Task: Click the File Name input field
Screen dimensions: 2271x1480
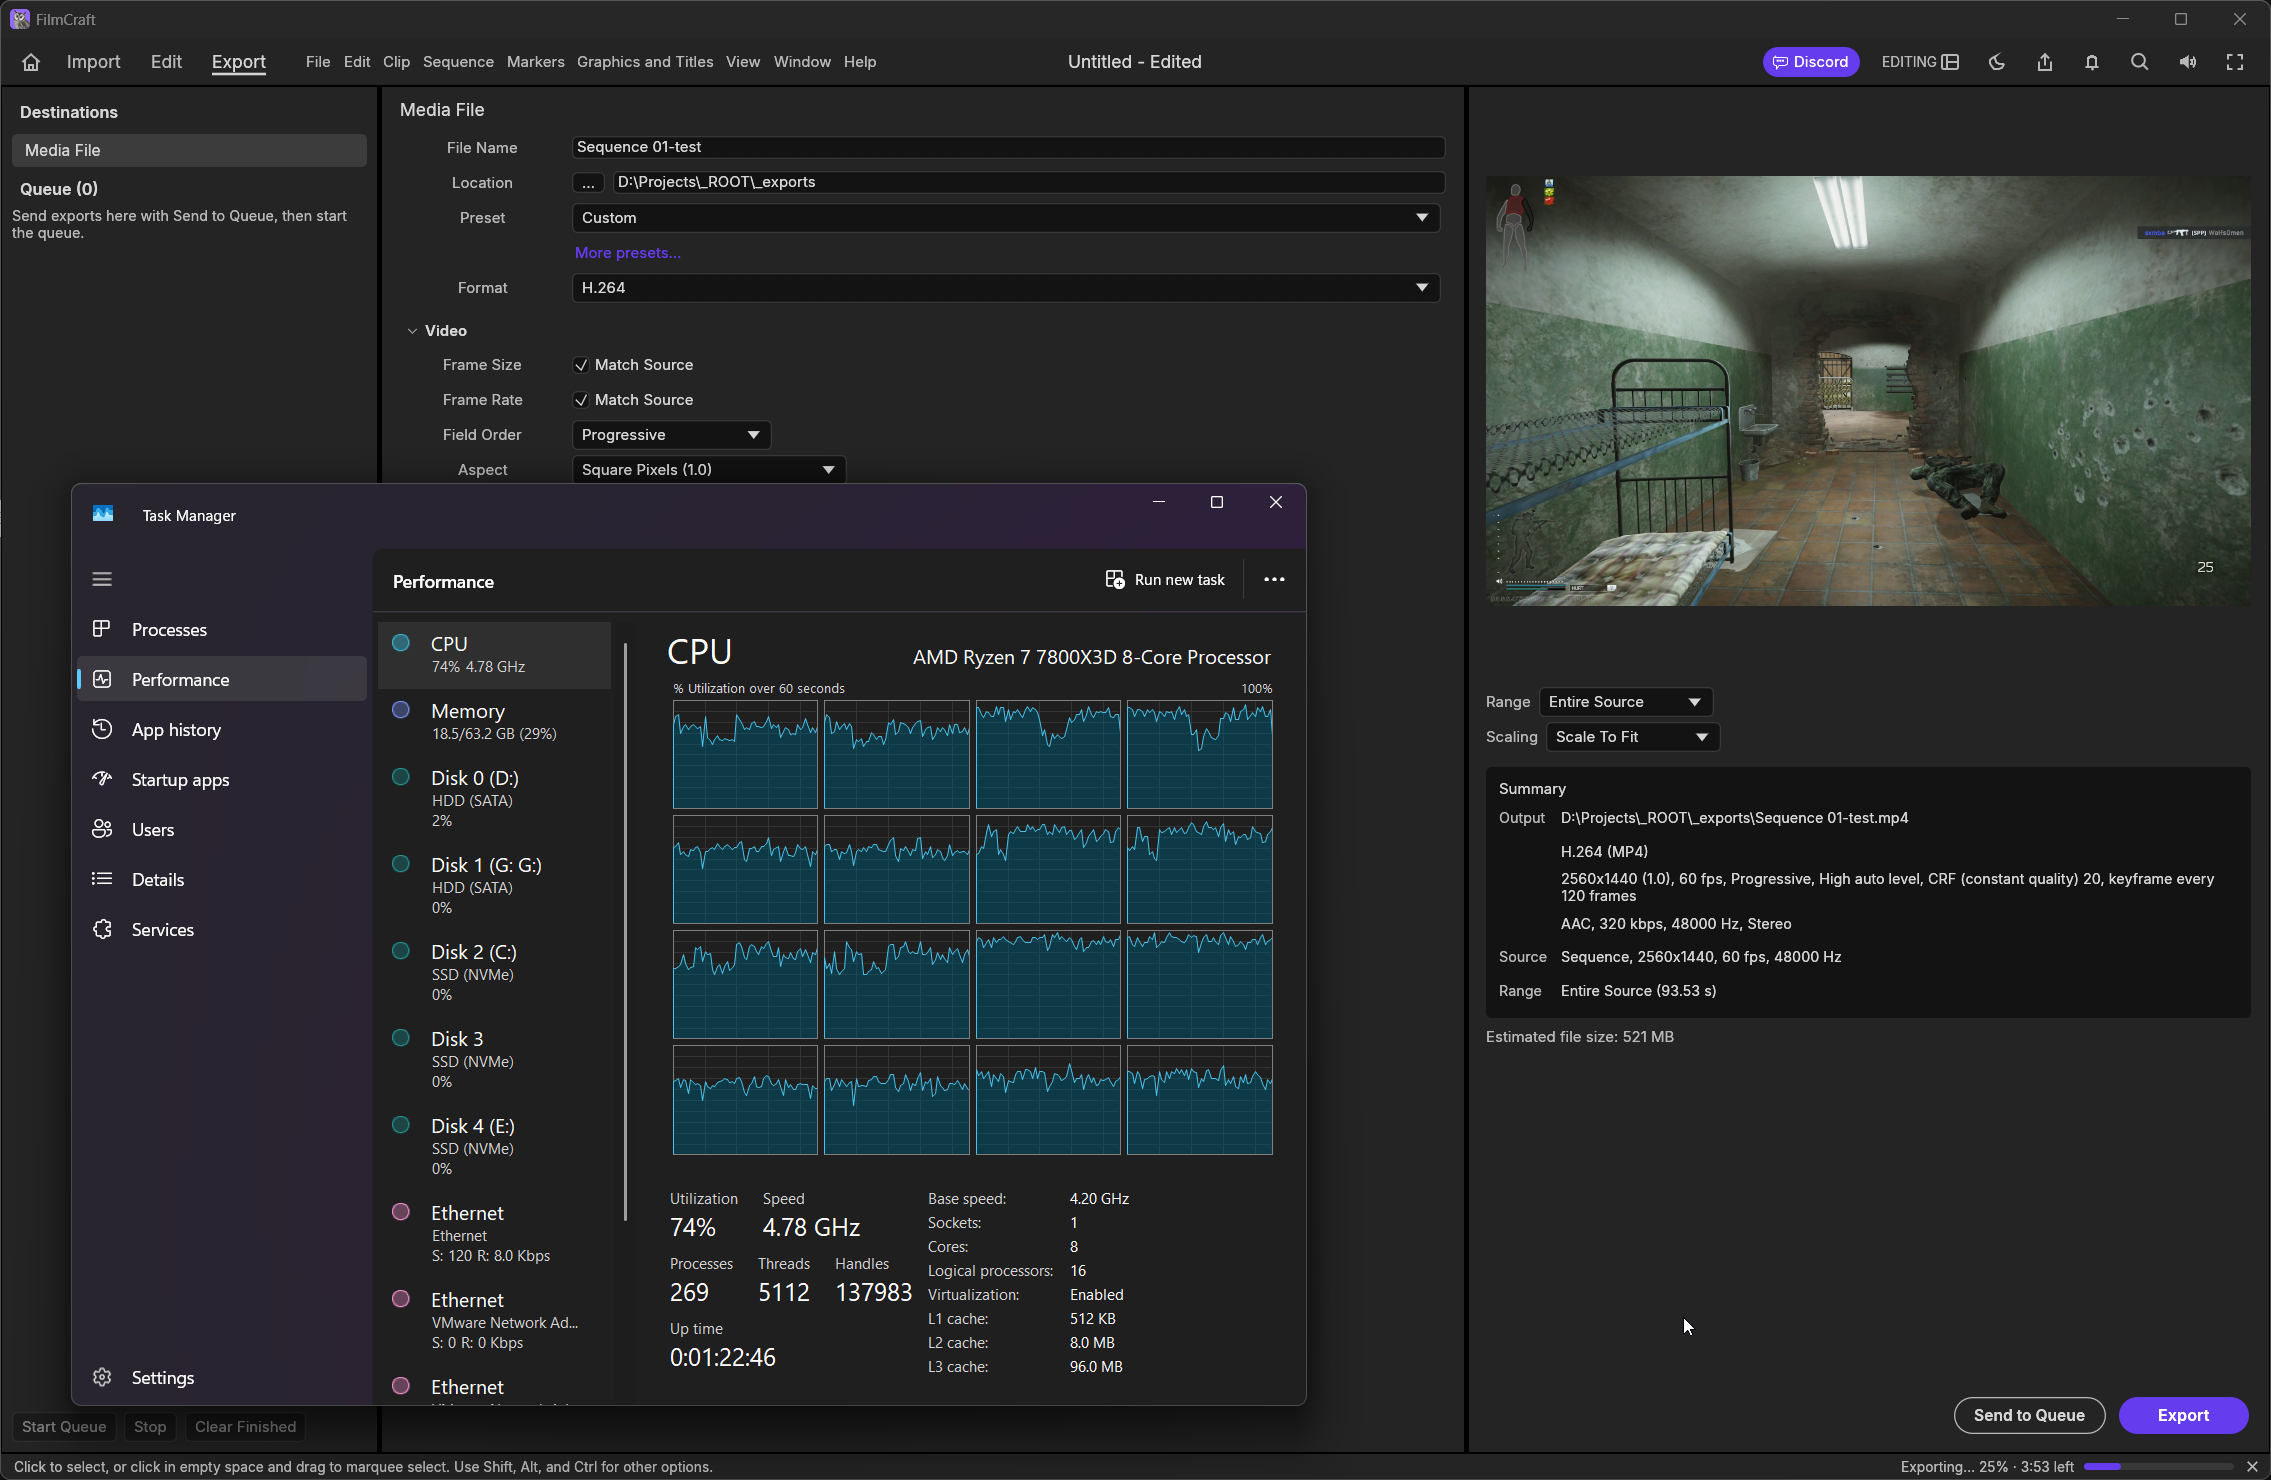Action: point(1008,147)
